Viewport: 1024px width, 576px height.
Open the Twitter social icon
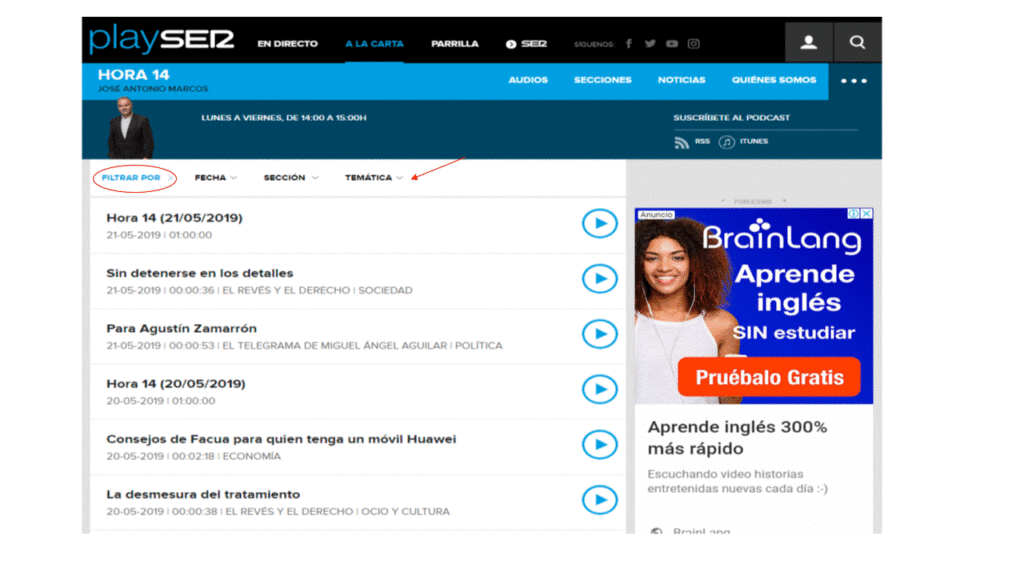click(650, 44)
